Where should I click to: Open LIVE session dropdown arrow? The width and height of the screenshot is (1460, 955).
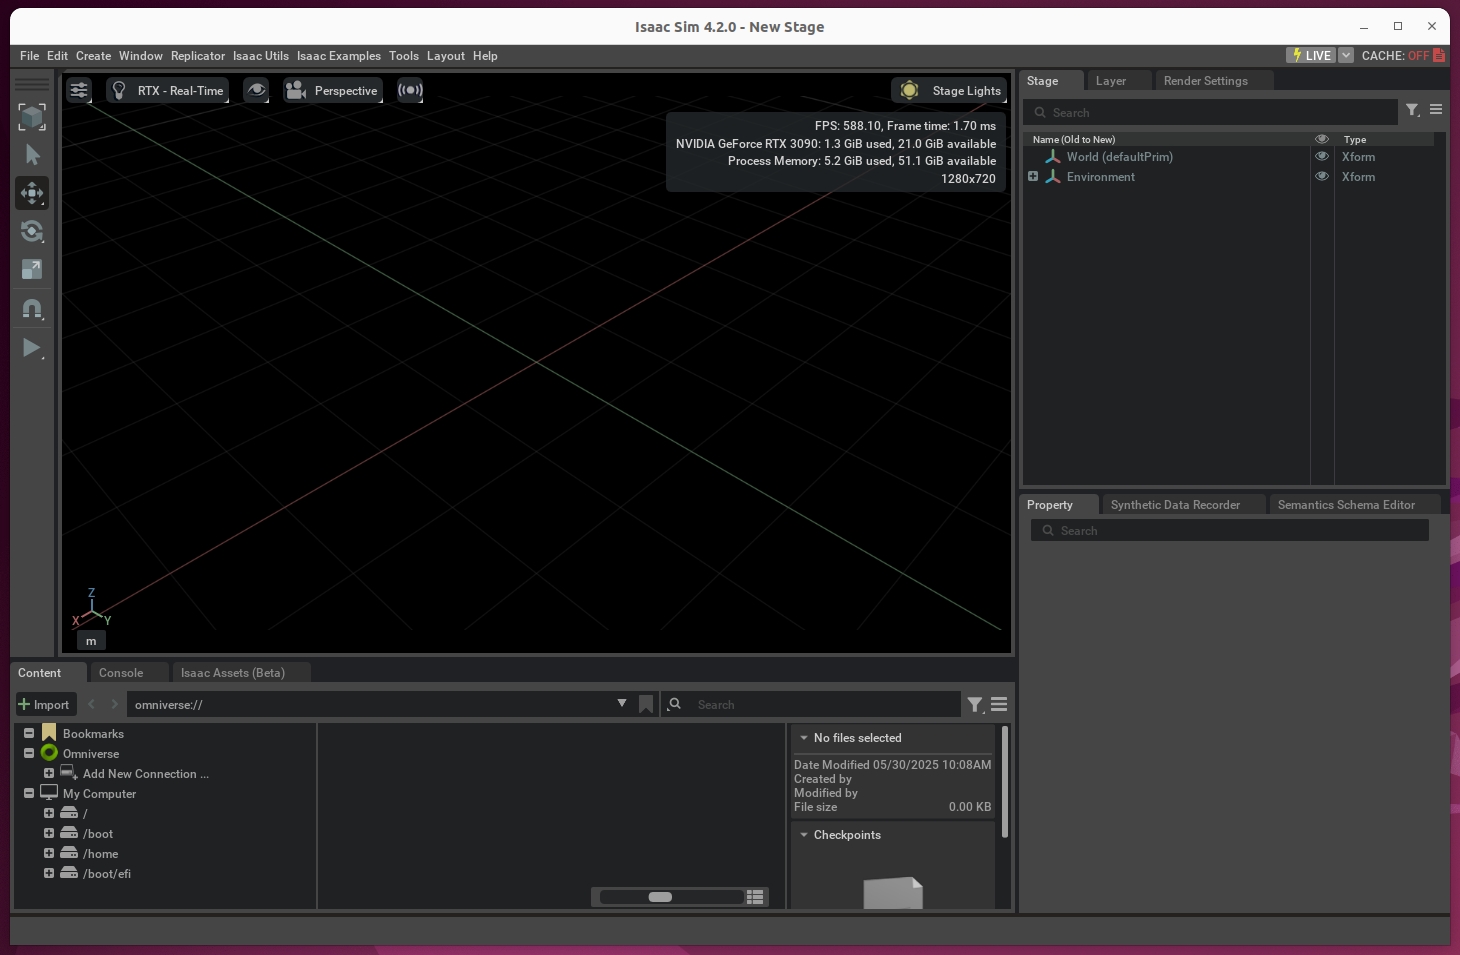1346,55
